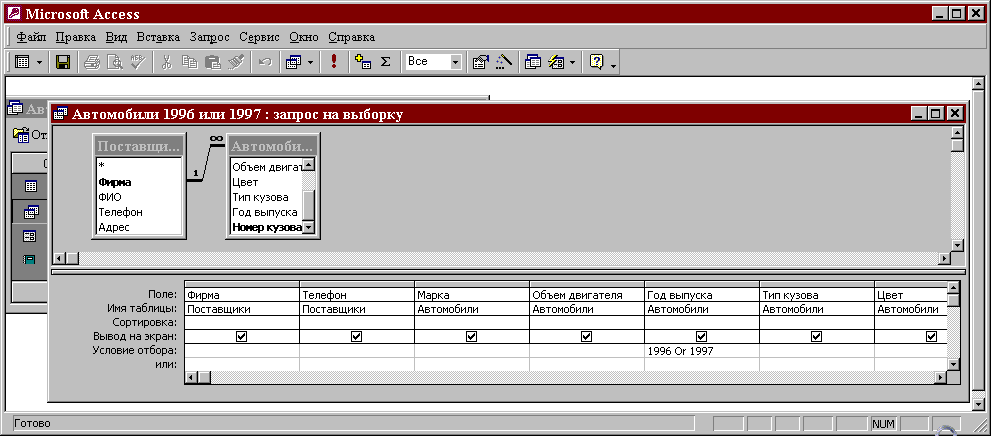Click the Поставщики field list title bar

pyautogui.click(x=139, y=147)
